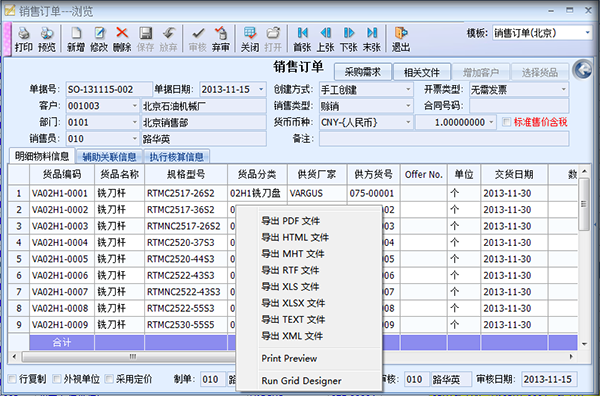Viewport: 600px width, 396px height.
Task: Enable the 行复制 checkbox
Action: 12,379
